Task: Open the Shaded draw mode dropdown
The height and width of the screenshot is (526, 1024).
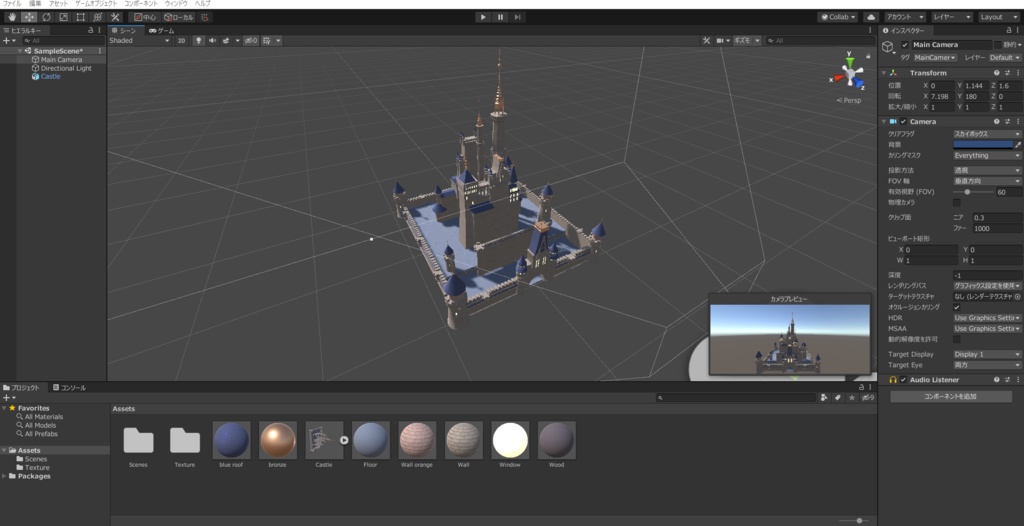Action: (139, 41)
